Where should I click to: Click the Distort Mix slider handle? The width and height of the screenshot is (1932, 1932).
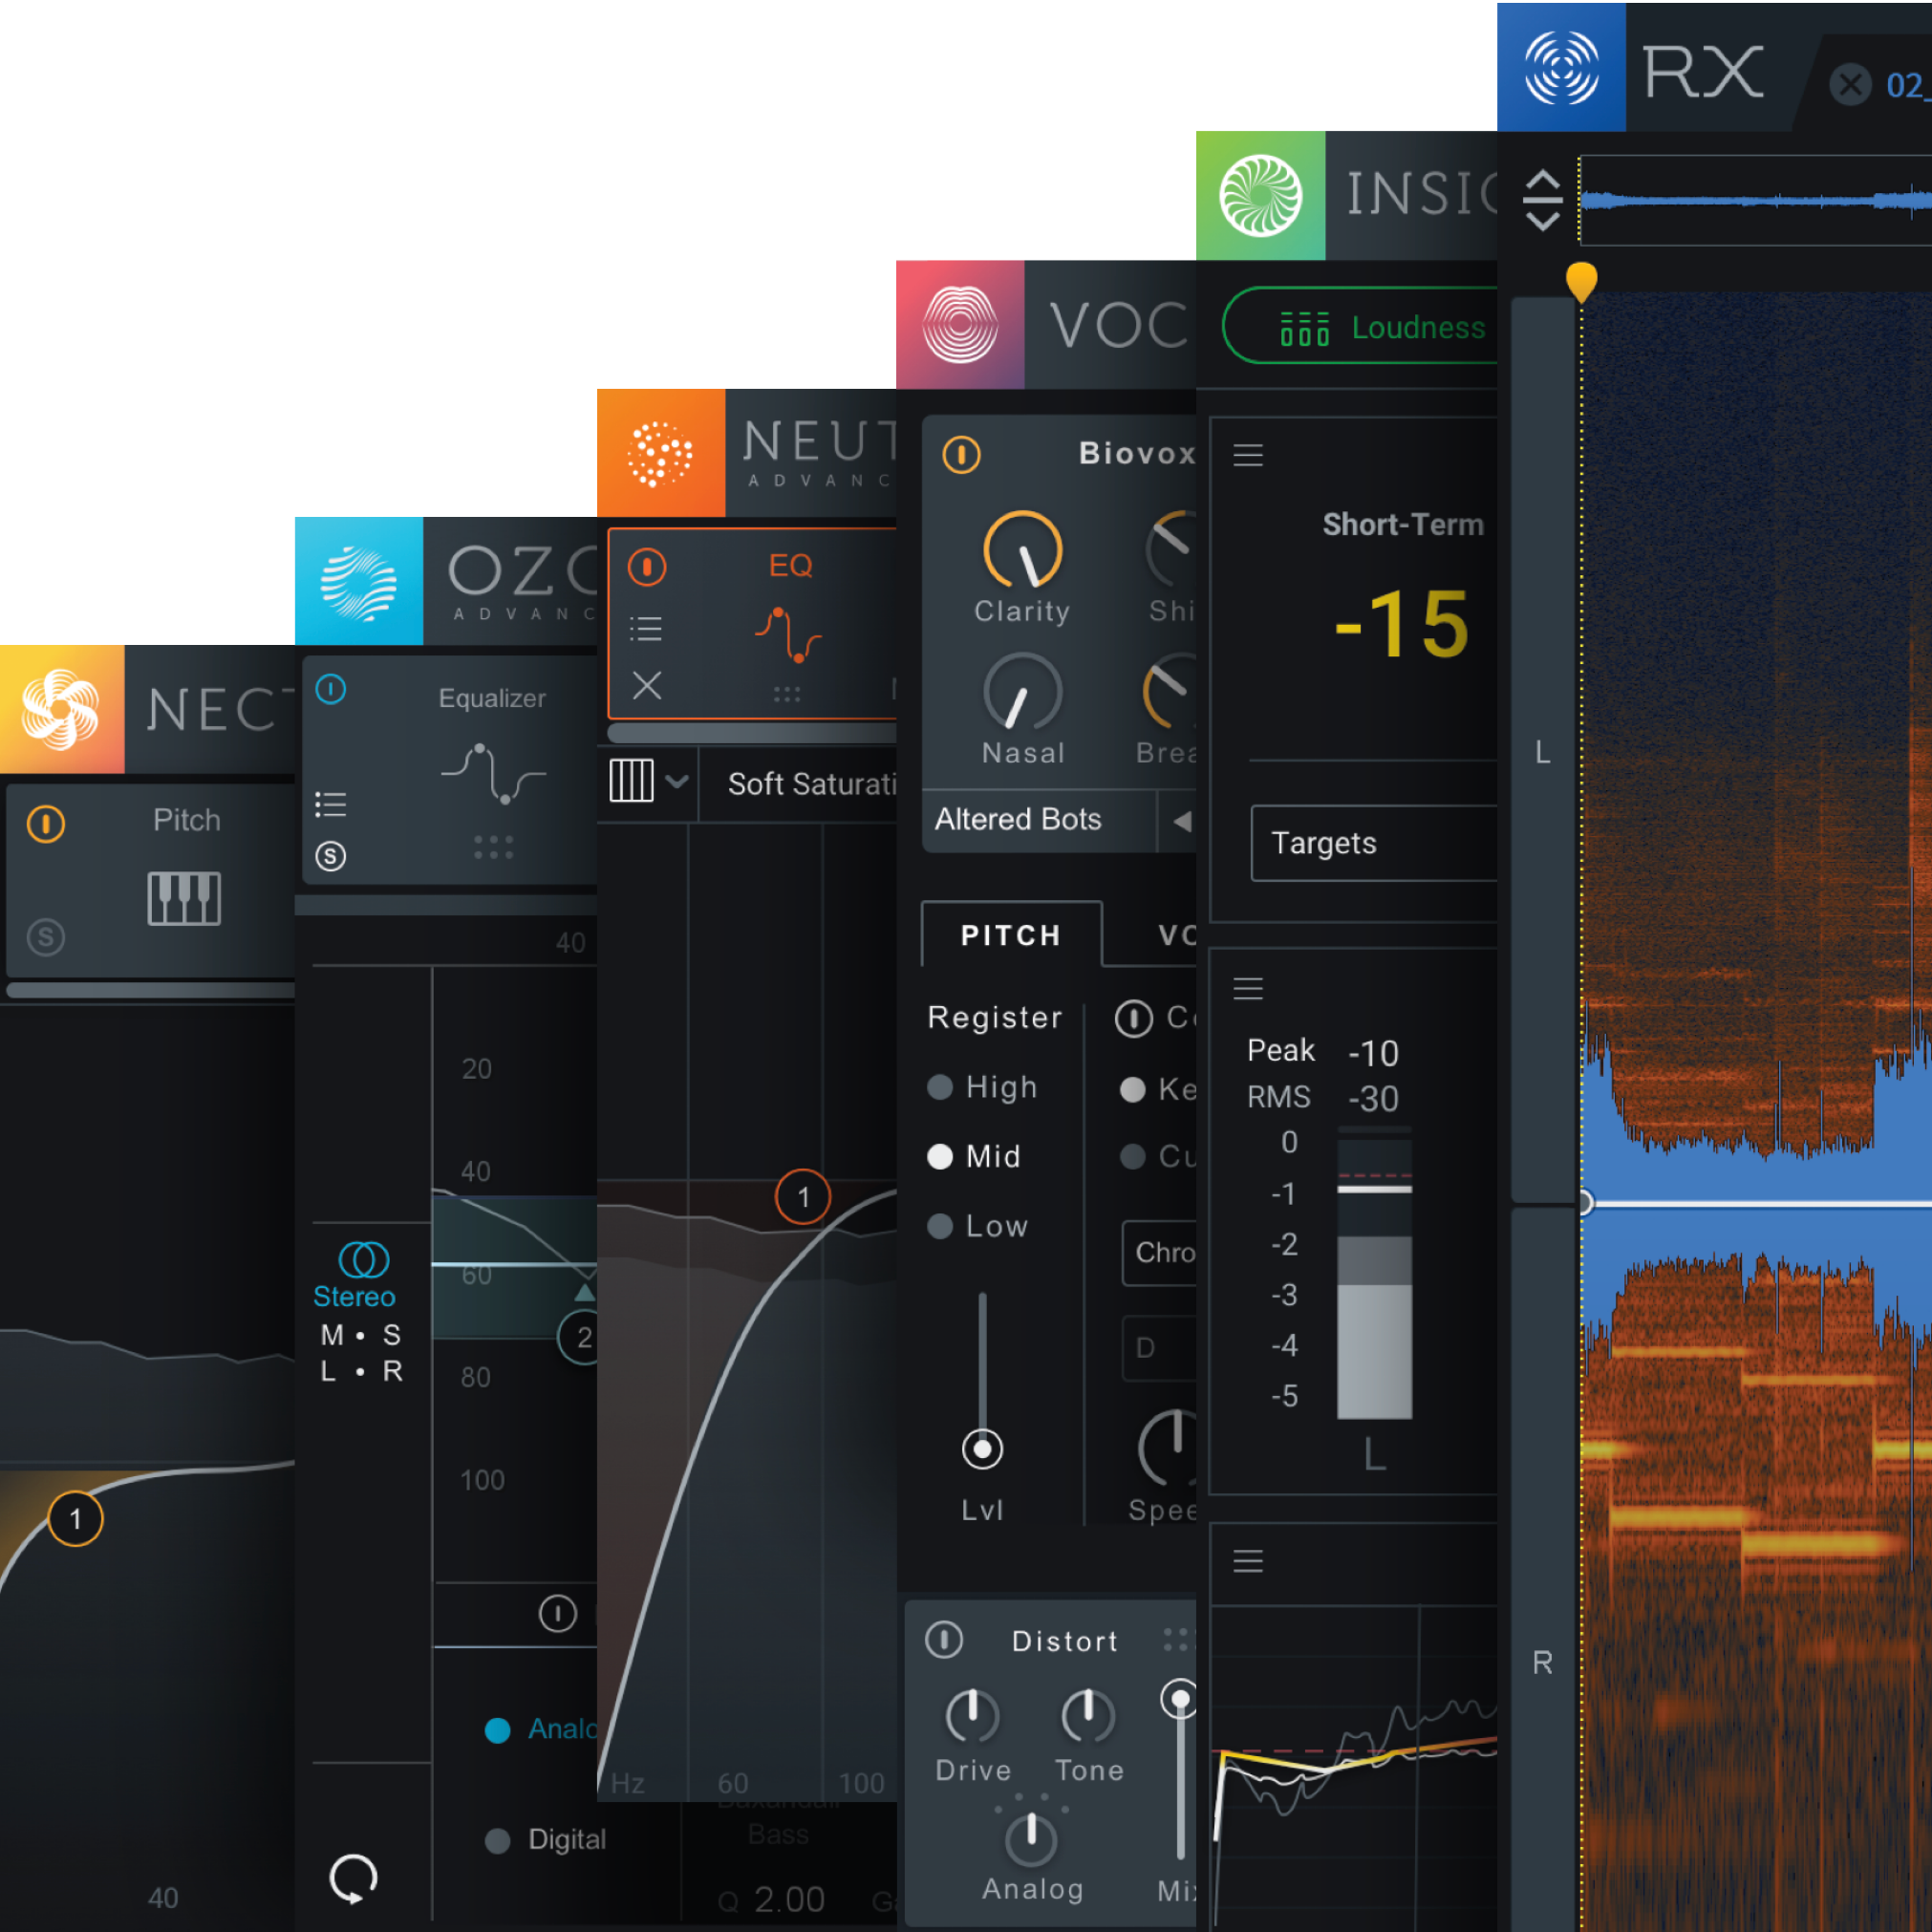tap(1180, 1699)
